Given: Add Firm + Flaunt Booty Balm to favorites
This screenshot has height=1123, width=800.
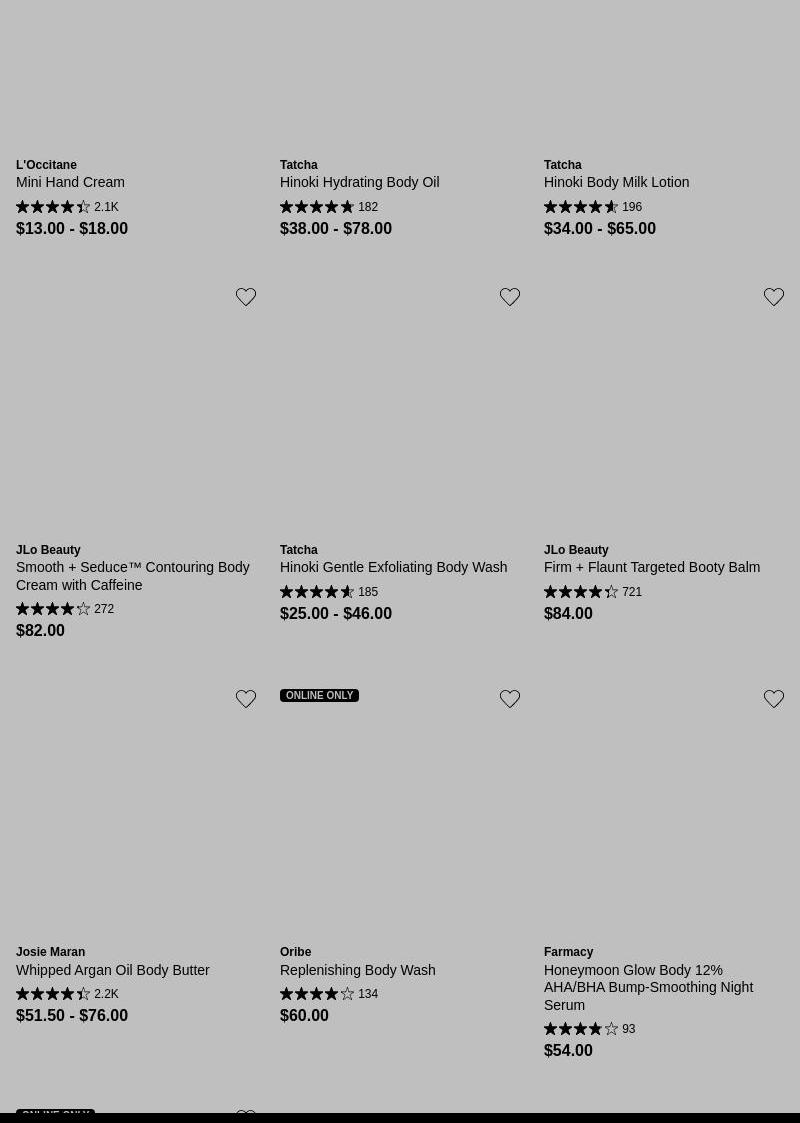Looking at the screenshot, I should [774, 297].
